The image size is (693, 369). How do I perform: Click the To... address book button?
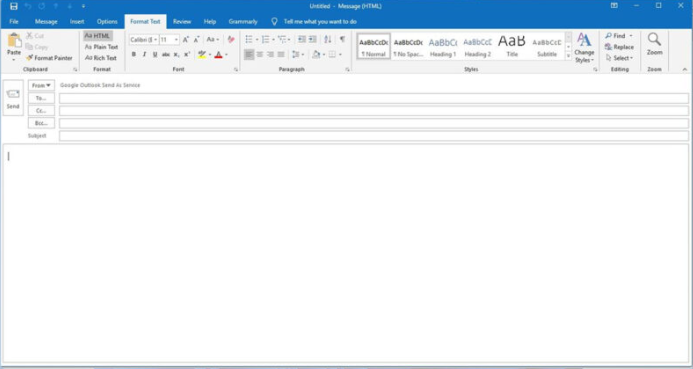(41, 98)
